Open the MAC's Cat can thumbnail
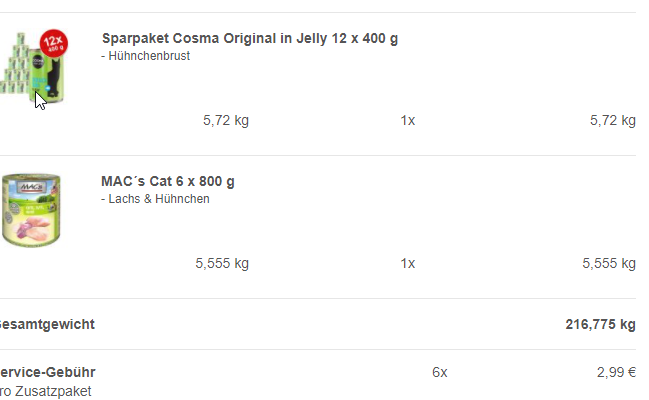Image resolution: width=649 pixels, height=400 pixels. pos(31,210)
